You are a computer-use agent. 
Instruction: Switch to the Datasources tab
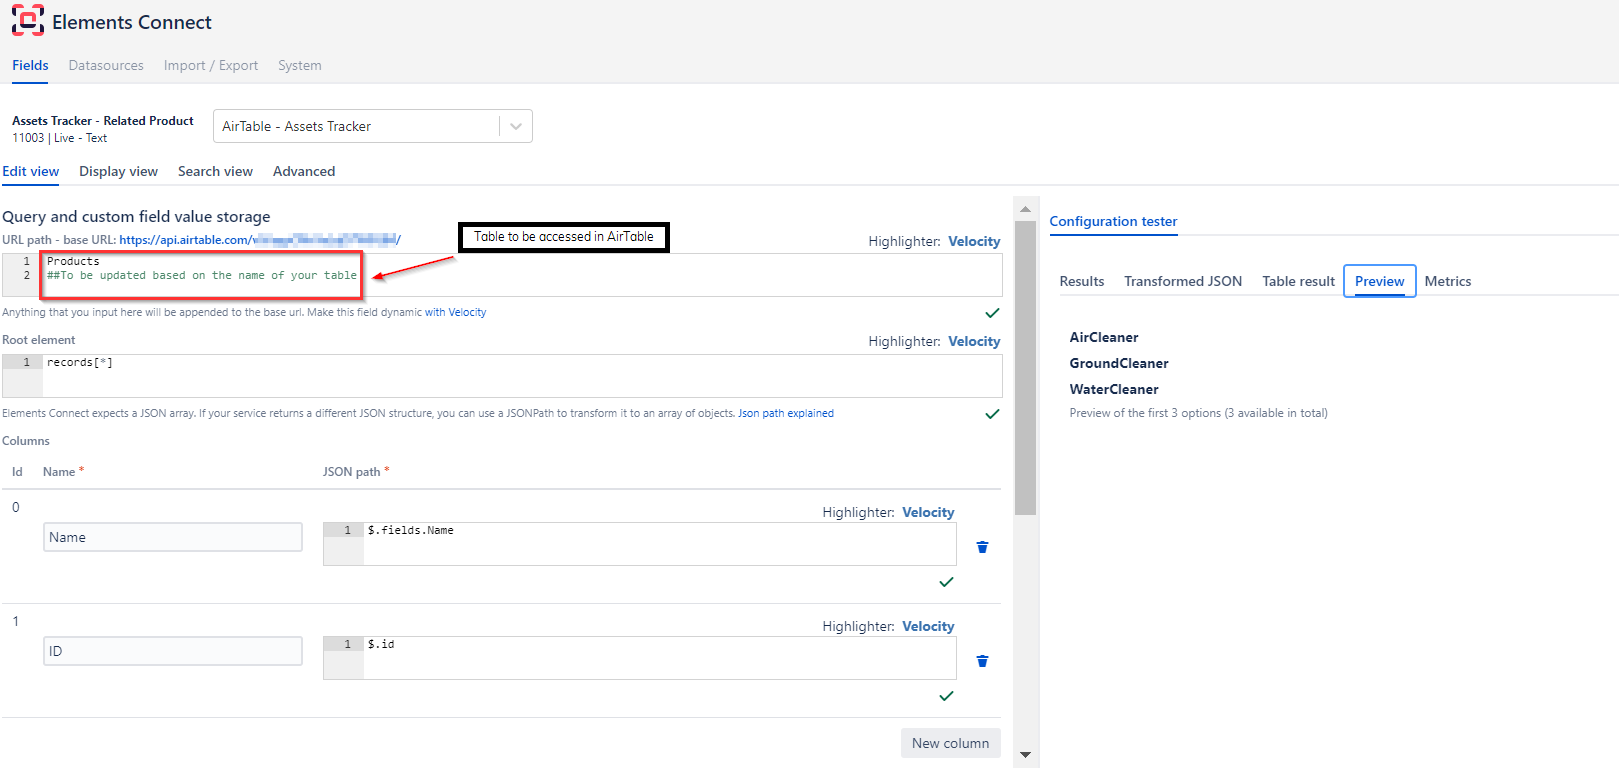pos(106,65)
